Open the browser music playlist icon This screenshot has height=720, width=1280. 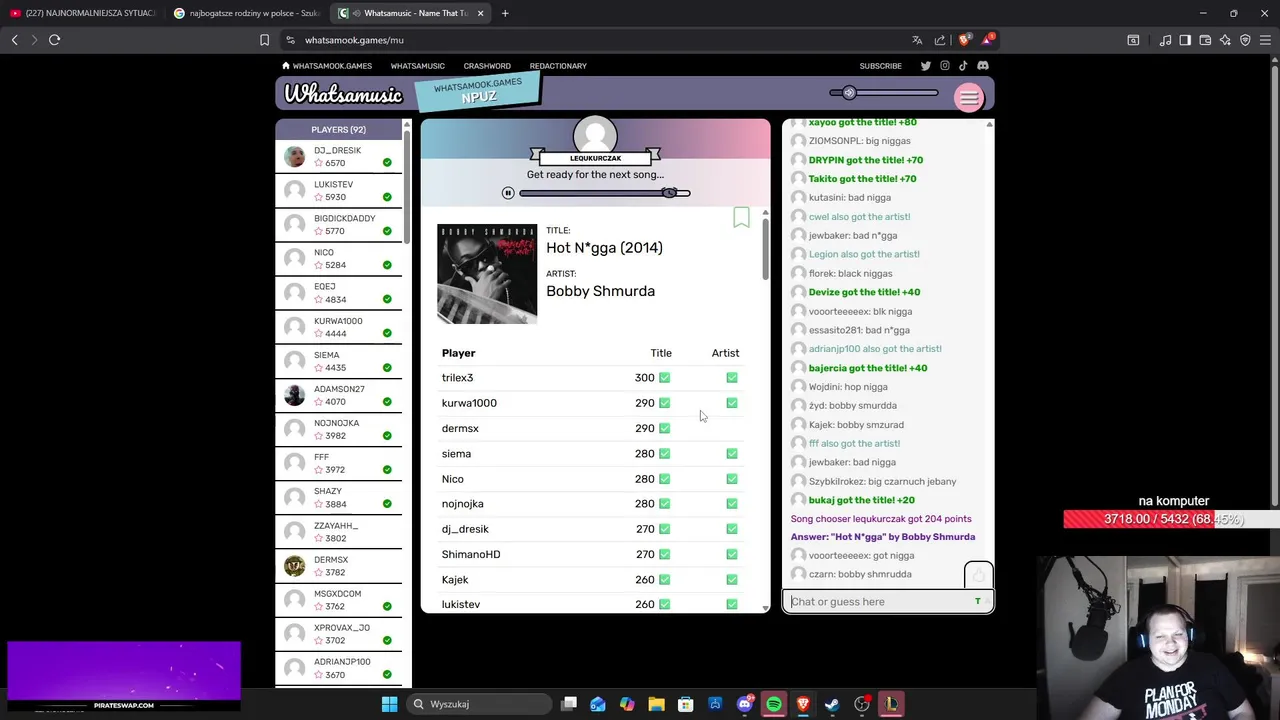(x=1165, y=40)
